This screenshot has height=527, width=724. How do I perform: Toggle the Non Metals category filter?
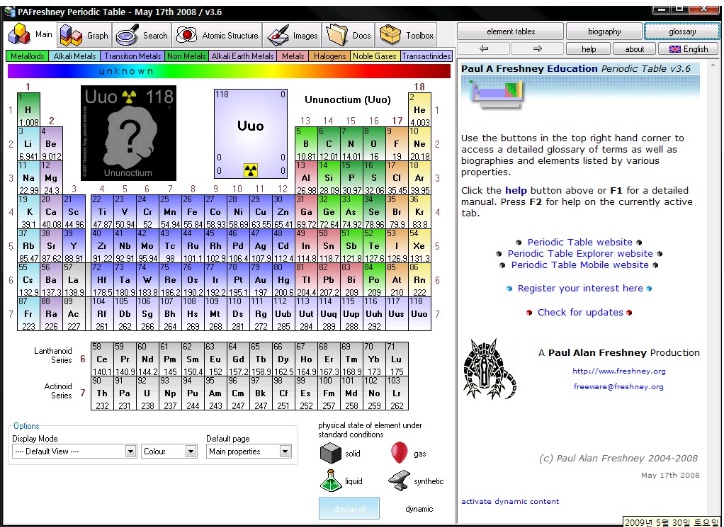click(187, 56)
